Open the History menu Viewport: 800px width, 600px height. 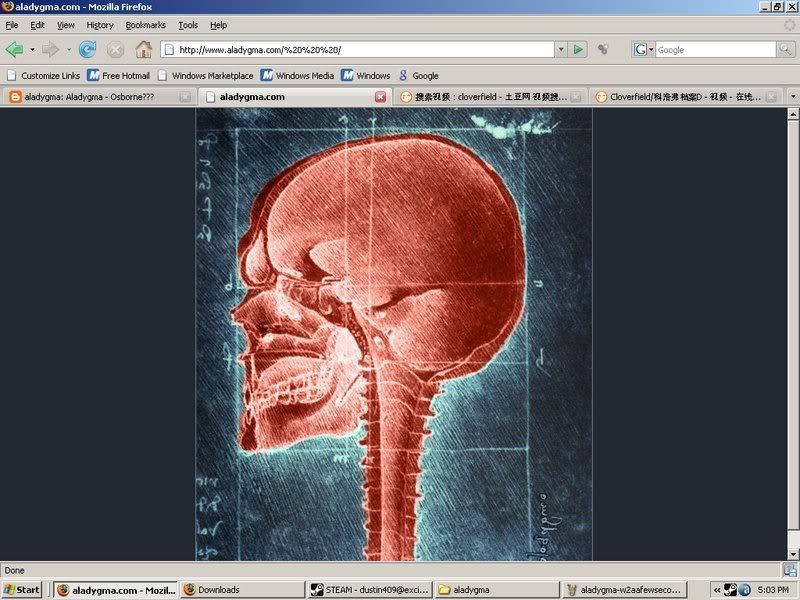[x=100, y=25]
